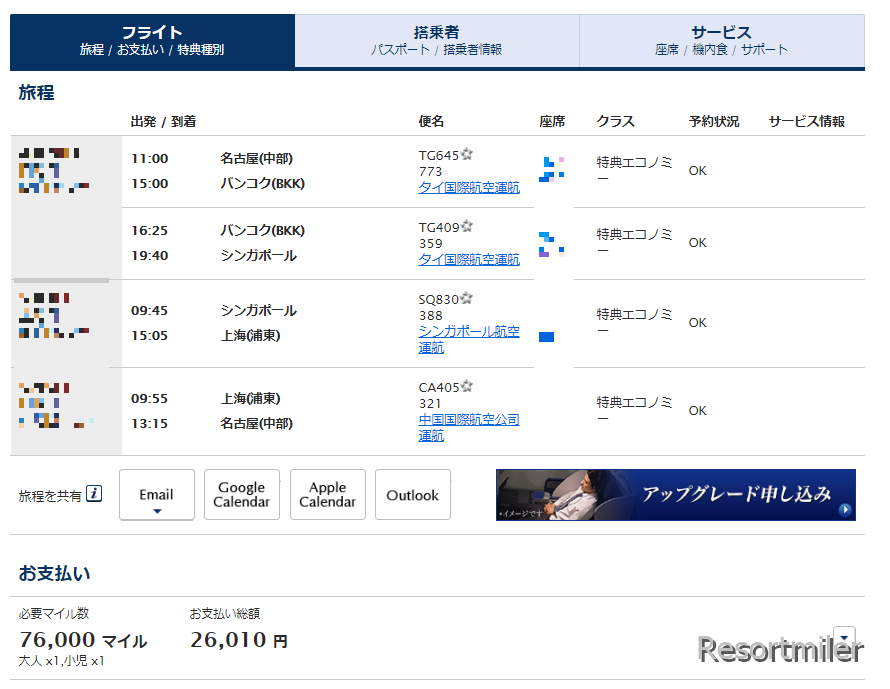Screen dimensions: 890x689
Task: Open タイ国際航空運航 link under TG645
Action: (469, 188)
